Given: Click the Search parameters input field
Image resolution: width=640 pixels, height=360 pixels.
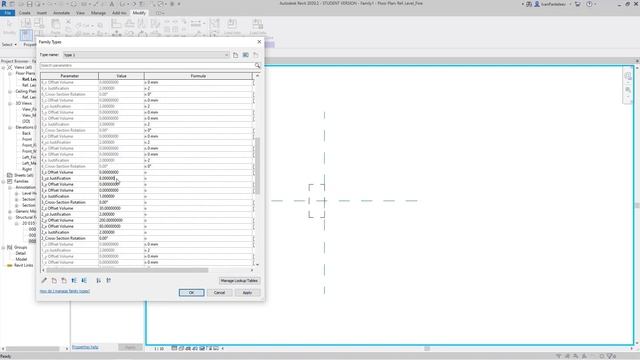Looking at the screenshot, I should 147,65.
